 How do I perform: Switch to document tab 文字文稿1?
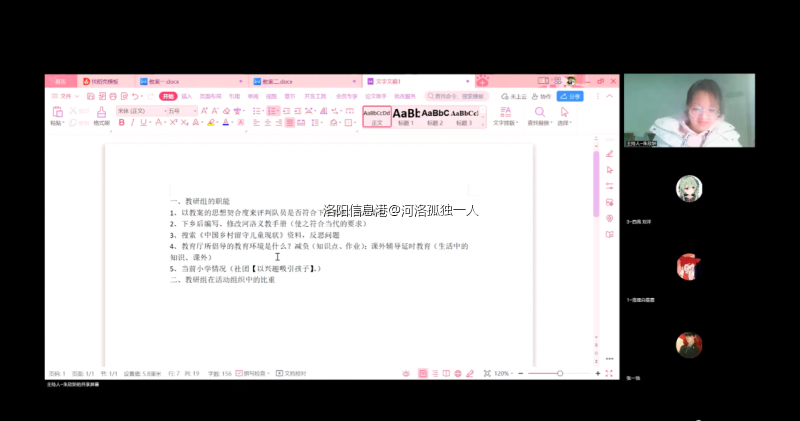click(418, 81)
